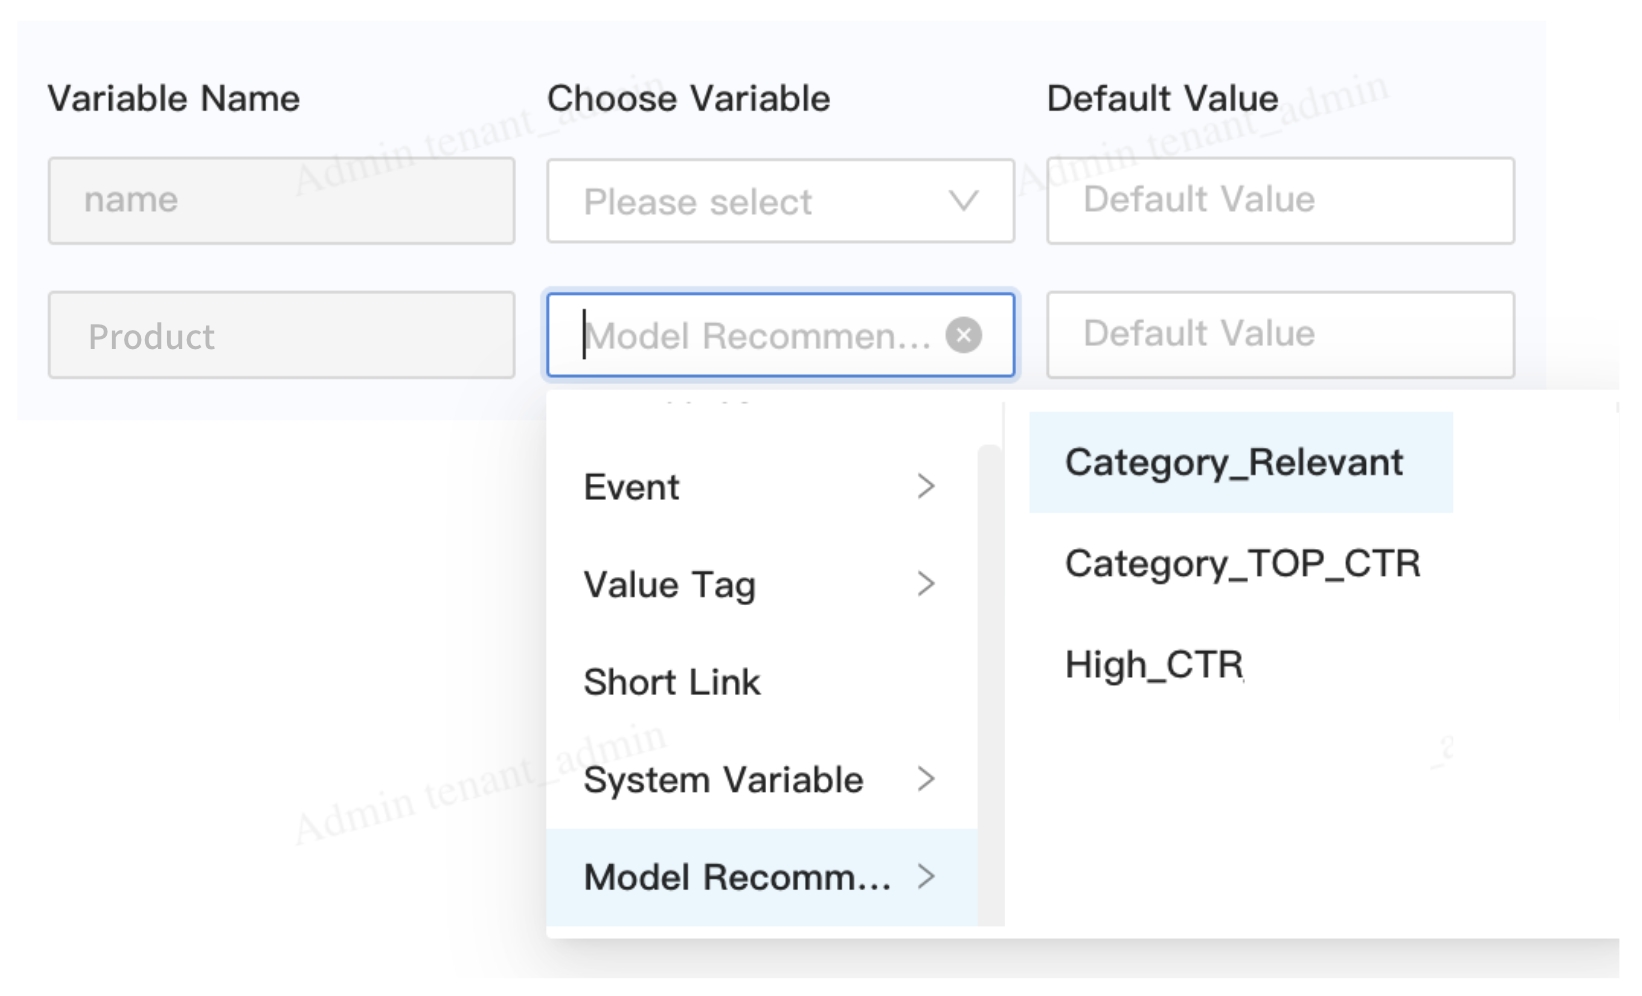This screenshot has width=1642, height=996.
Task: Pick the High_CTR recommendation
Action: pyautogui.click(x=1154, y=665)
